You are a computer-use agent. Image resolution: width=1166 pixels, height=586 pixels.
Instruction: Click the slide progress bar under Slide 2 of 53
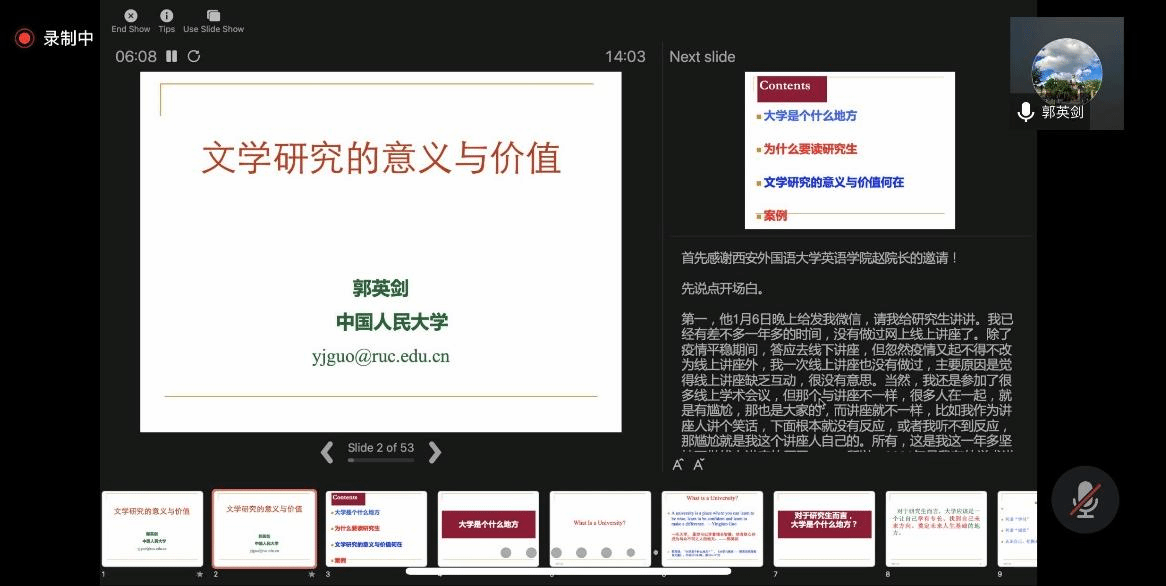coord(380,461)
